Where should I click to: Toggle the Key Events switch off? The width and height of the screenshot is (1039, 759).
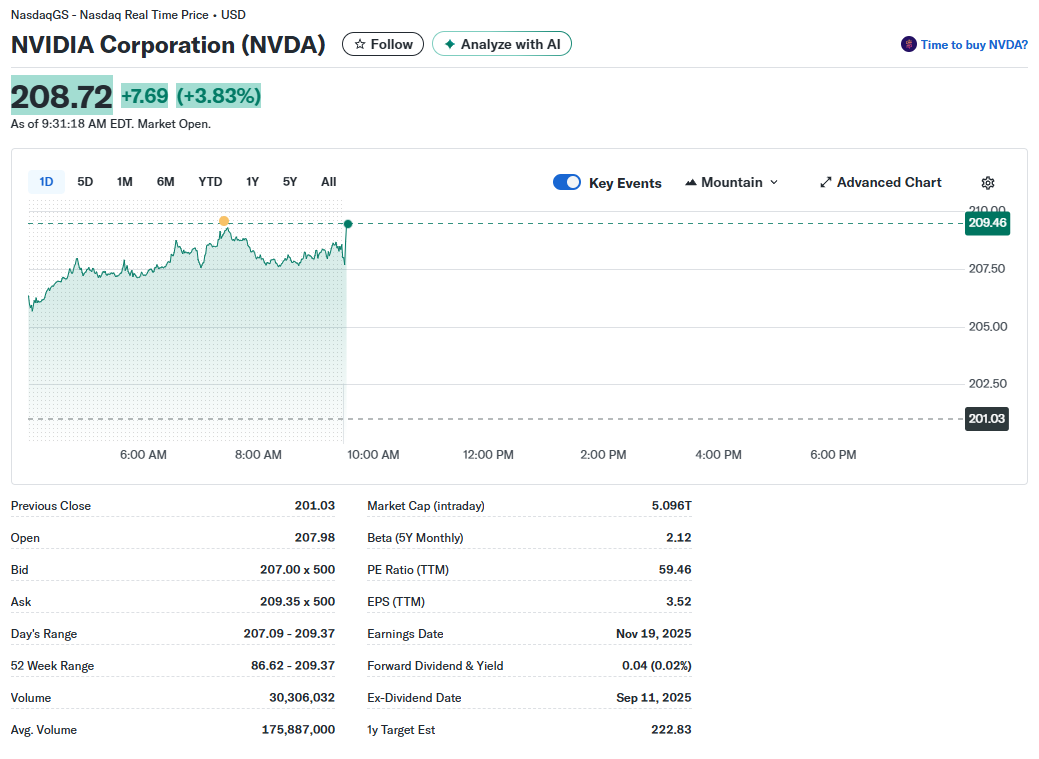click(567, 183)
